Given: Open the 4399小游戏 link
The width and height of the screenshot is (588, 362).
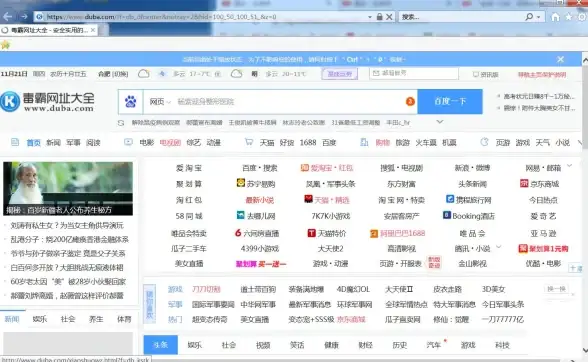Looking at the screenshot, I should tap(260, 248).
